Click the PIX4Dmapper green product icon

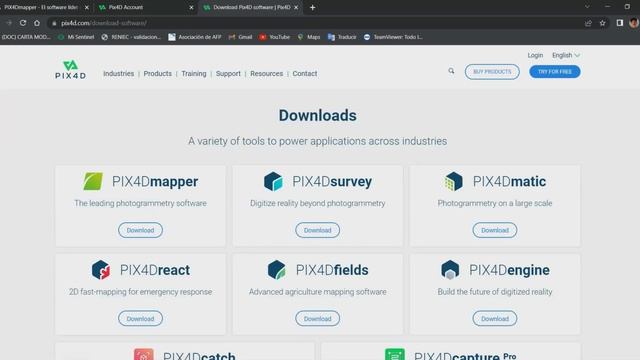pos(93,181)
